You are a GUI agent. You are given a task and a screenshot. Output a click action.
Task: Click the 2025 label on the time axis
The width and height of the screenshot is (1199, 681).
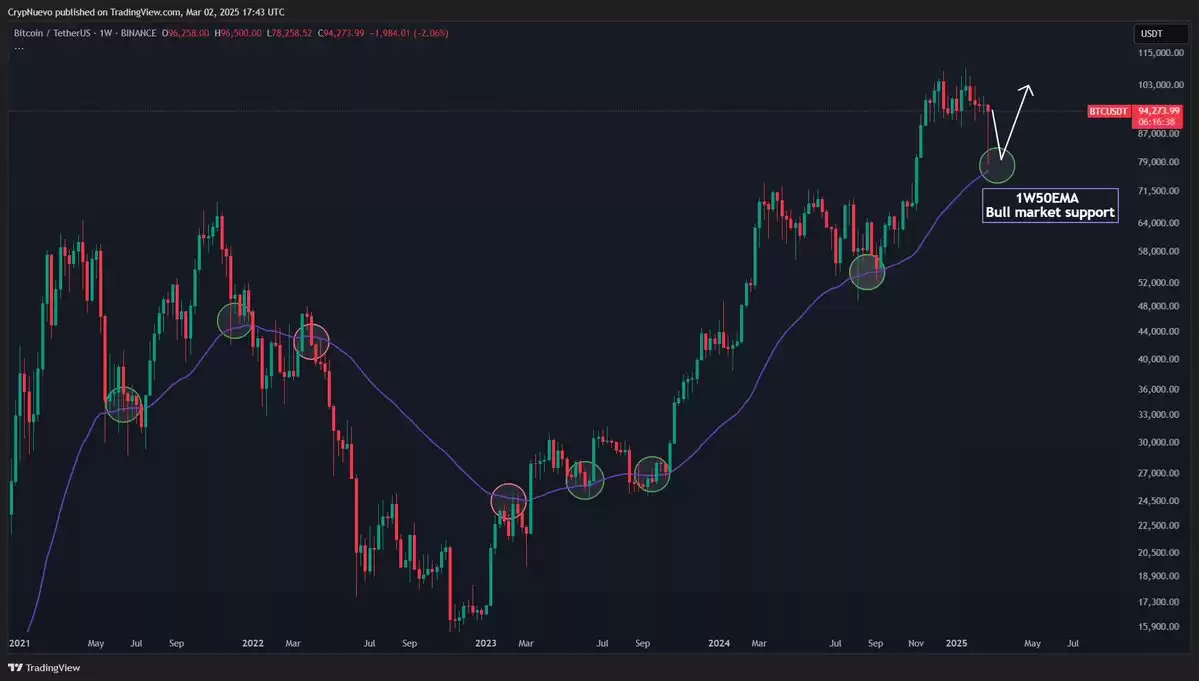tap(957, 644)
